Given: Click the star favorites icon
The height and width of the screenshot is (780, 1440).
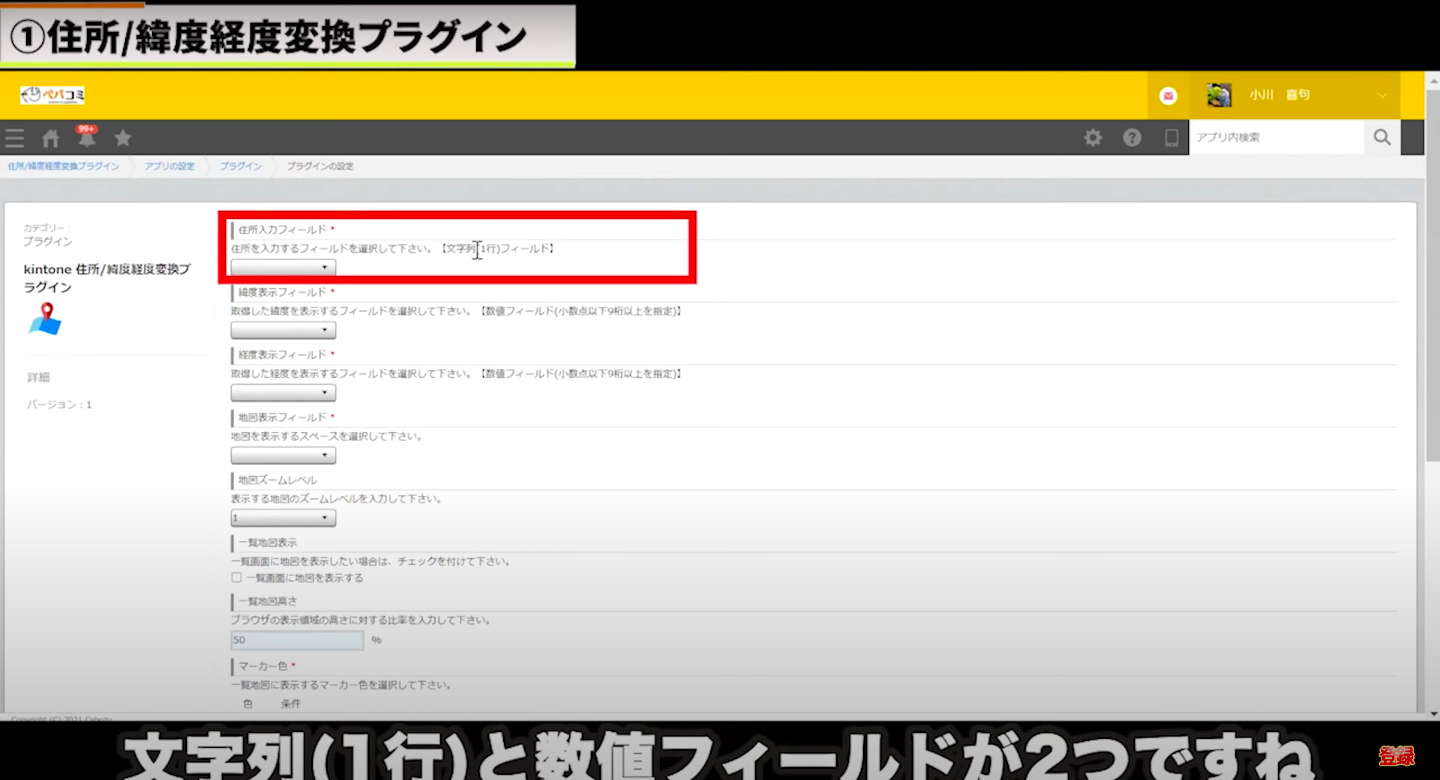Looking at the screenshot, I should (x=122, y=138).
